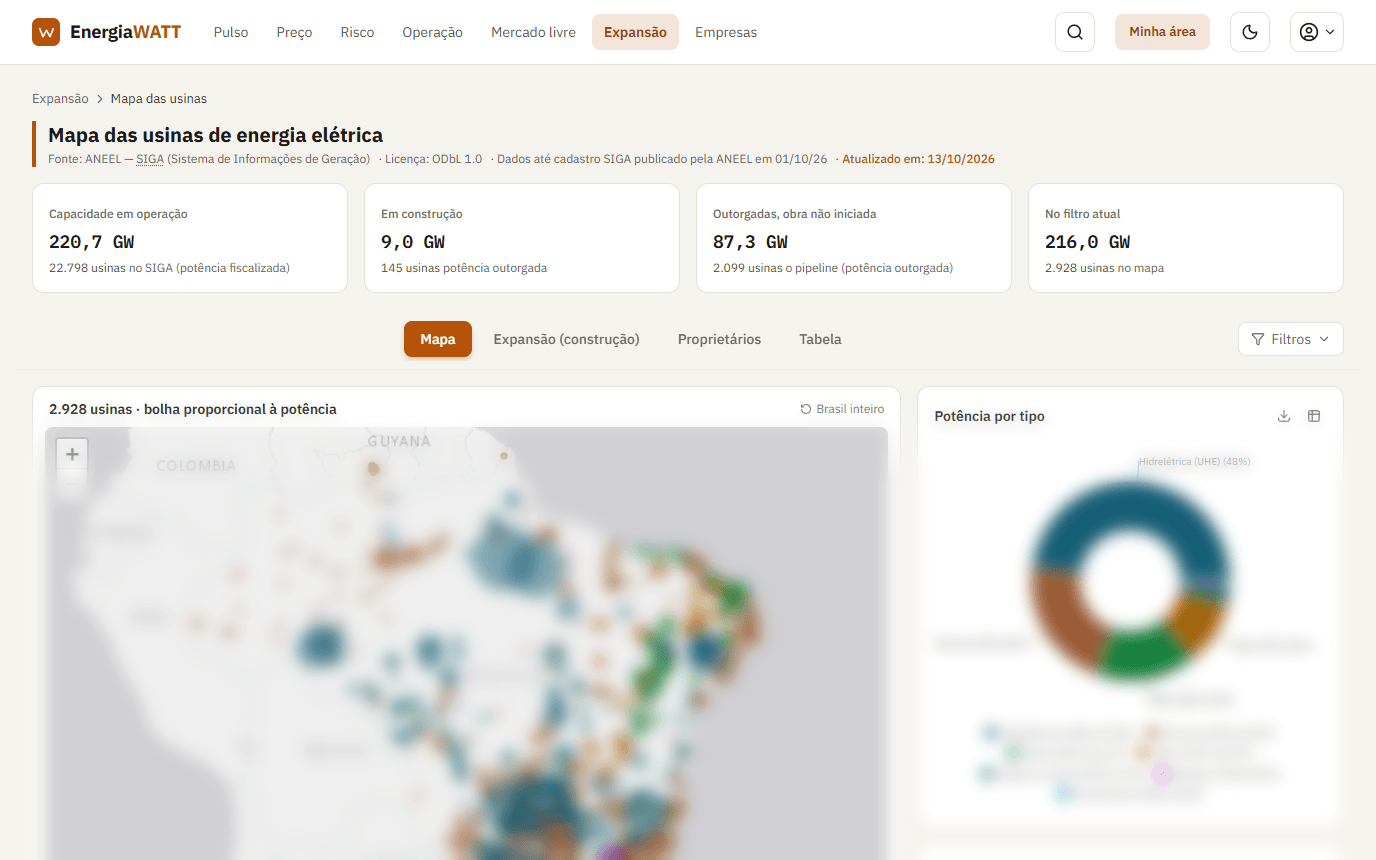Click the 216,0 GW value
The height and width of the screenshot is (860, 1376).
point(1087,242)
